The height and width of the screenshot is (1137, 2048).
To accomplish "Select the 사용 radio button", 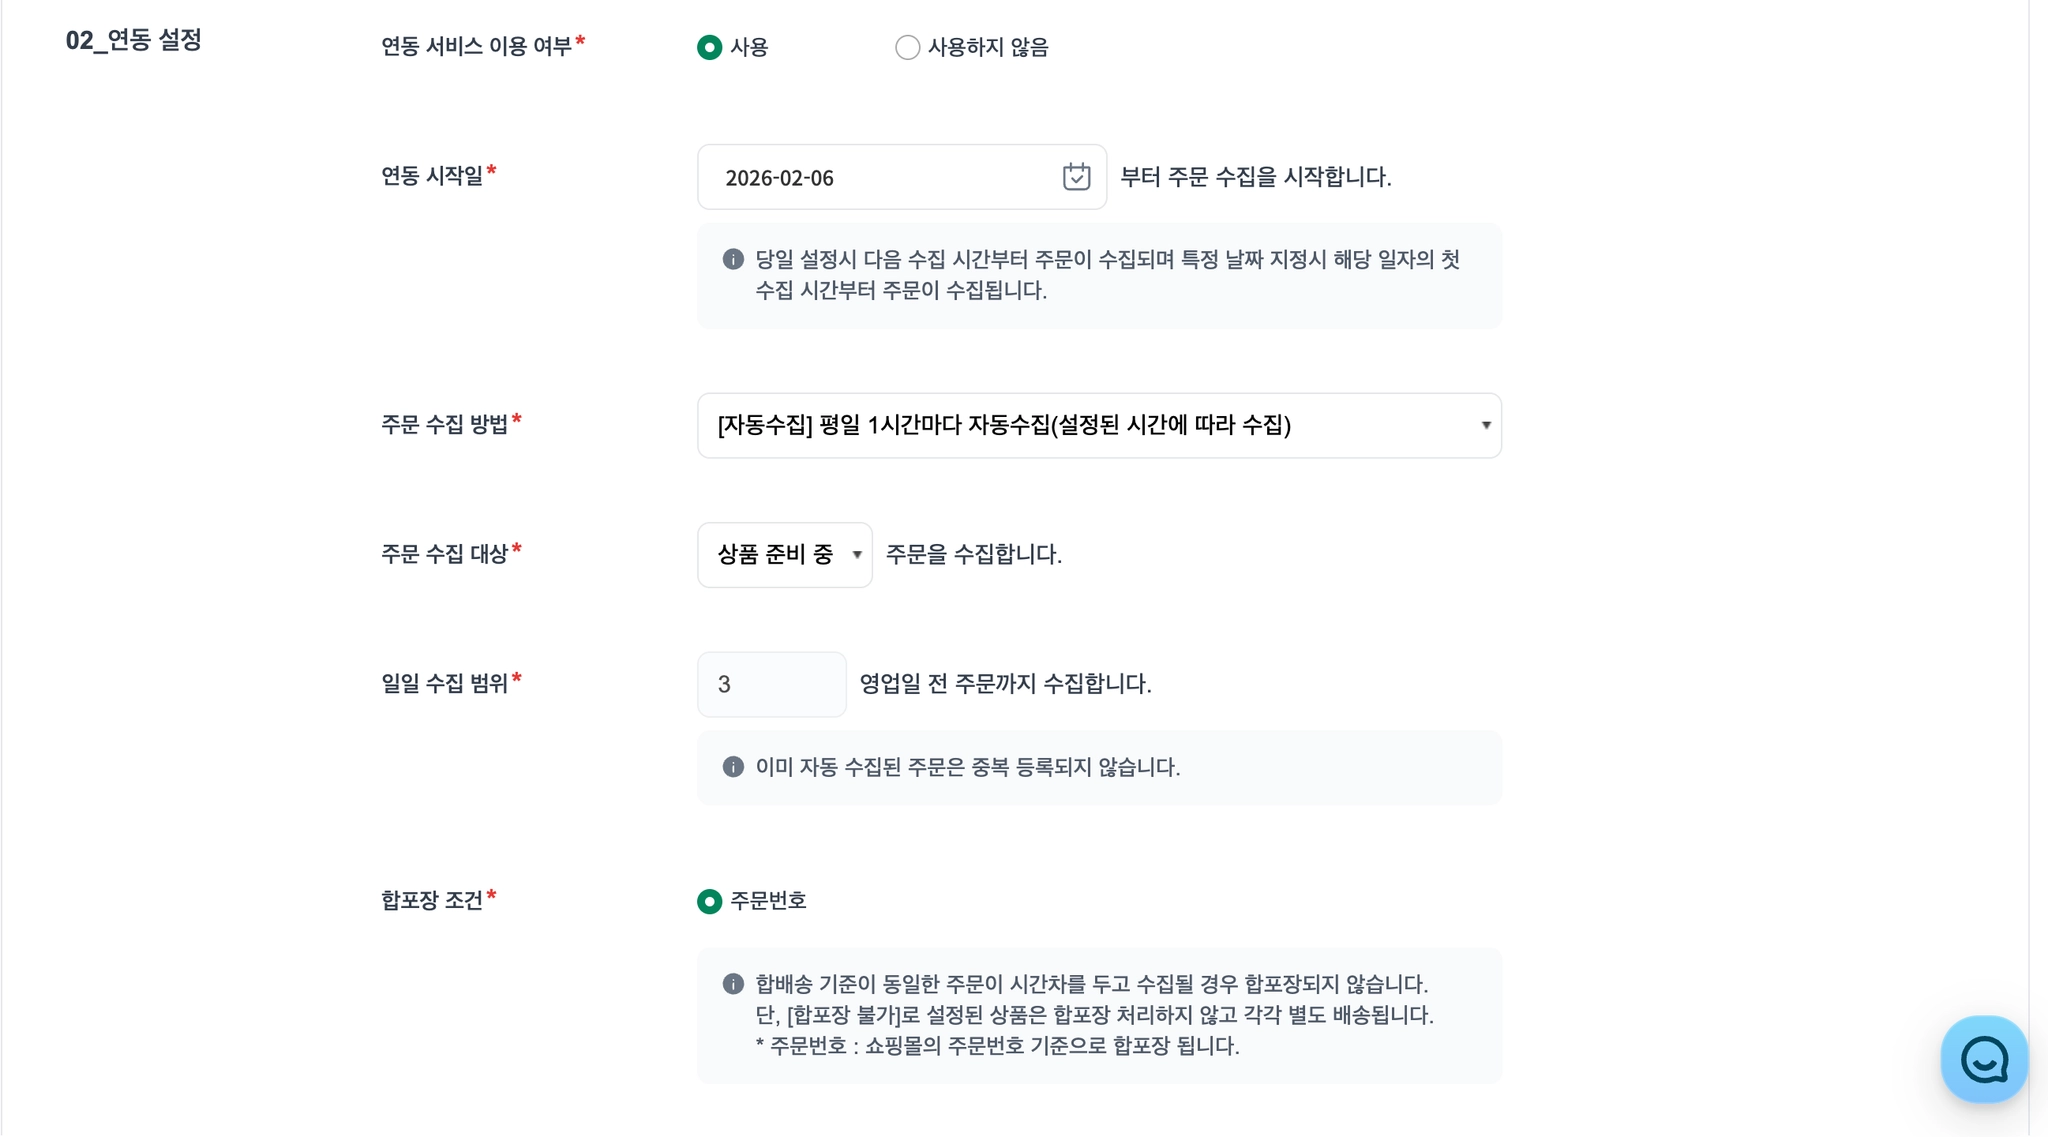I will 709,47.
